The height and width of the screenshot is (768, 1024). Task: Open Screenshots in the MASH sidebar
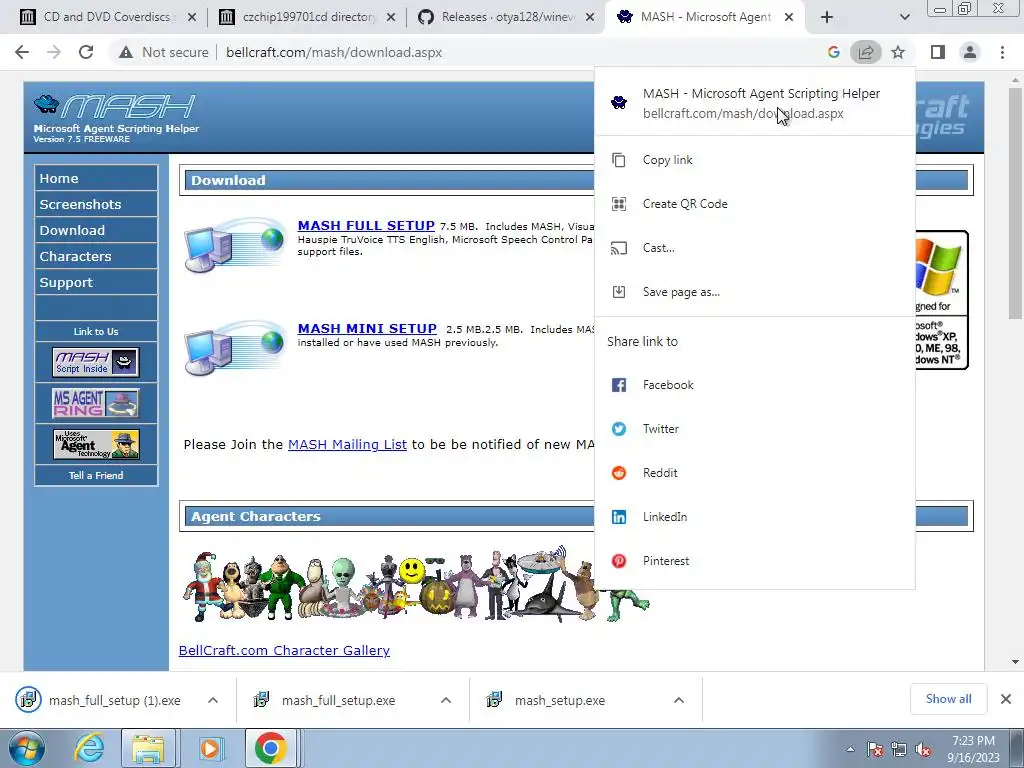(x=96, y=204)
